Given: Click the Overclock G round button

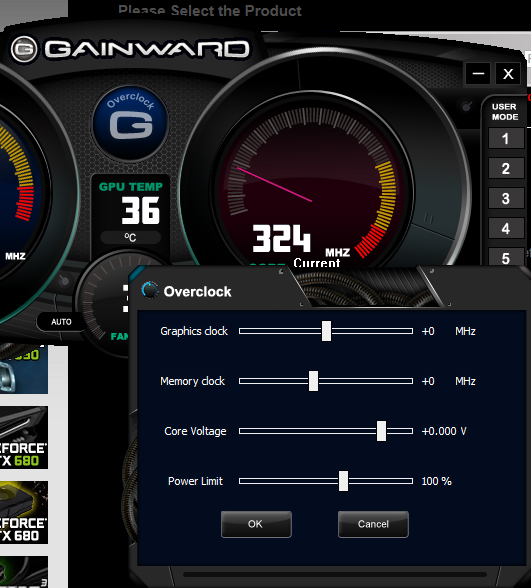Looking at the screenshot, I should point(130,123).
